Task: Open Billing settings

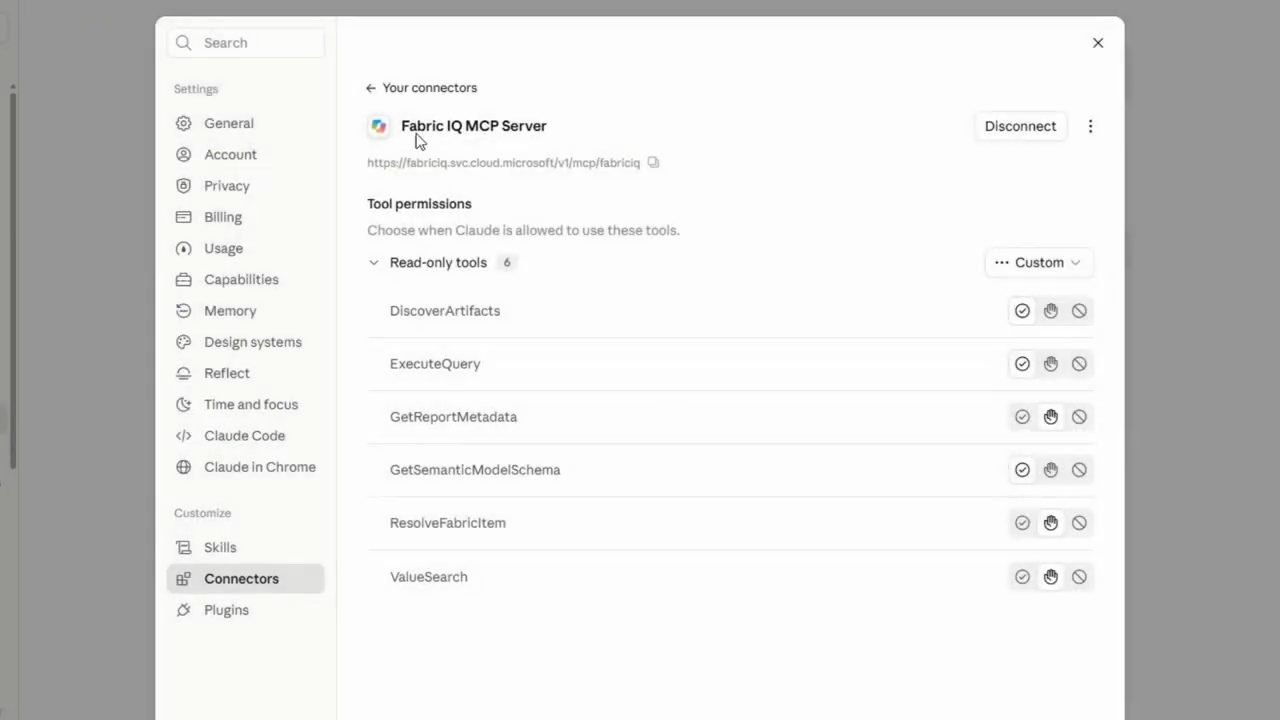Action: click(245, 217)
